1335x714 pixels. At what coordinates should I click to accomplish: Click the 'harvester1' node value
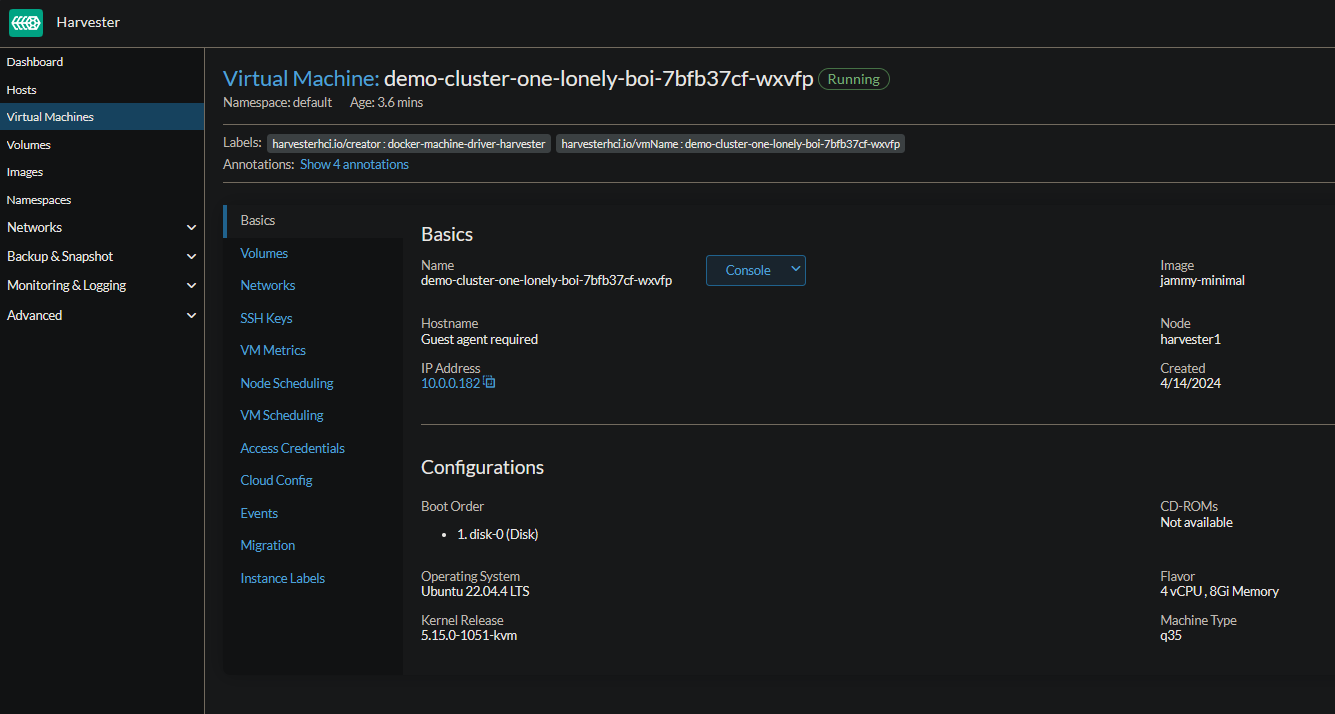(x=1190, y=339)
